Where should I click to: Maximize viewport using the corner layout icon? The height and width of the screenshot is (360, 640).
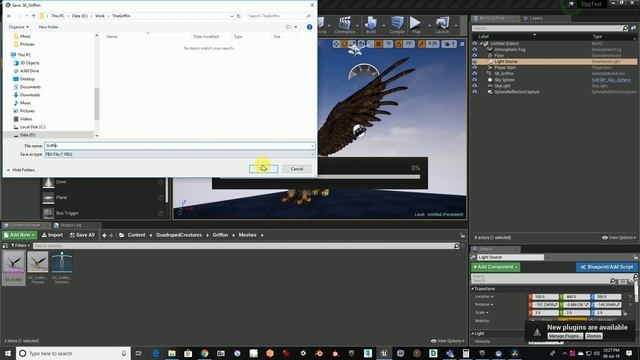pyautogui.click(x=462, y=44)
